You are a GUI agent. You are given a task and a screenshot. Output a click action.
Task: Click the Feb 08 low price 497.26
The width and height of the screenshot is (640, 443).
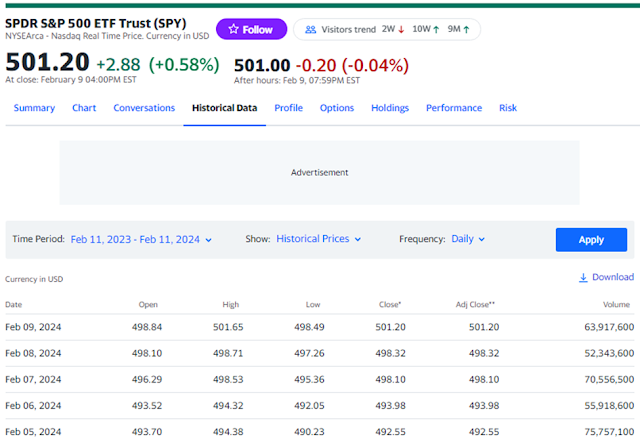309,353
